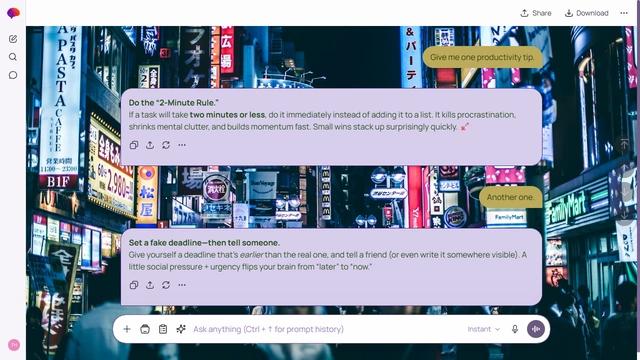Share the "2-Minute Rule" response
This screenshot has width=640, height=360.
tap(150, 145)
